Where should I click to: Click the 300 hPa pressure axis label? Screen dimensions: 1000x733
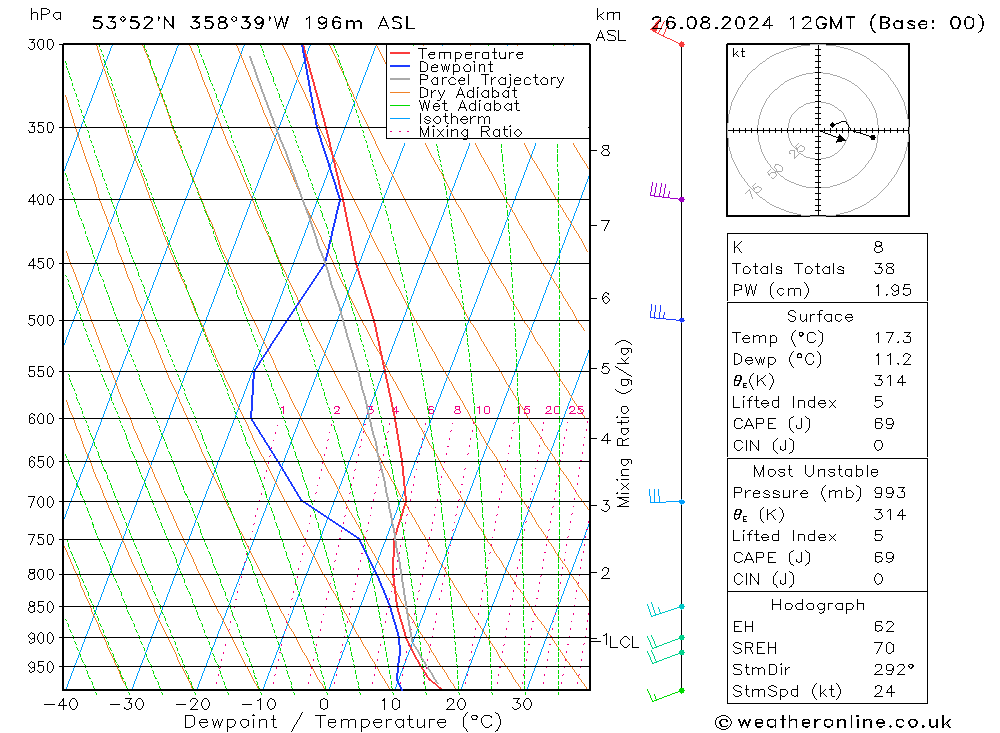pyautogui.click(x=41, y=45)
